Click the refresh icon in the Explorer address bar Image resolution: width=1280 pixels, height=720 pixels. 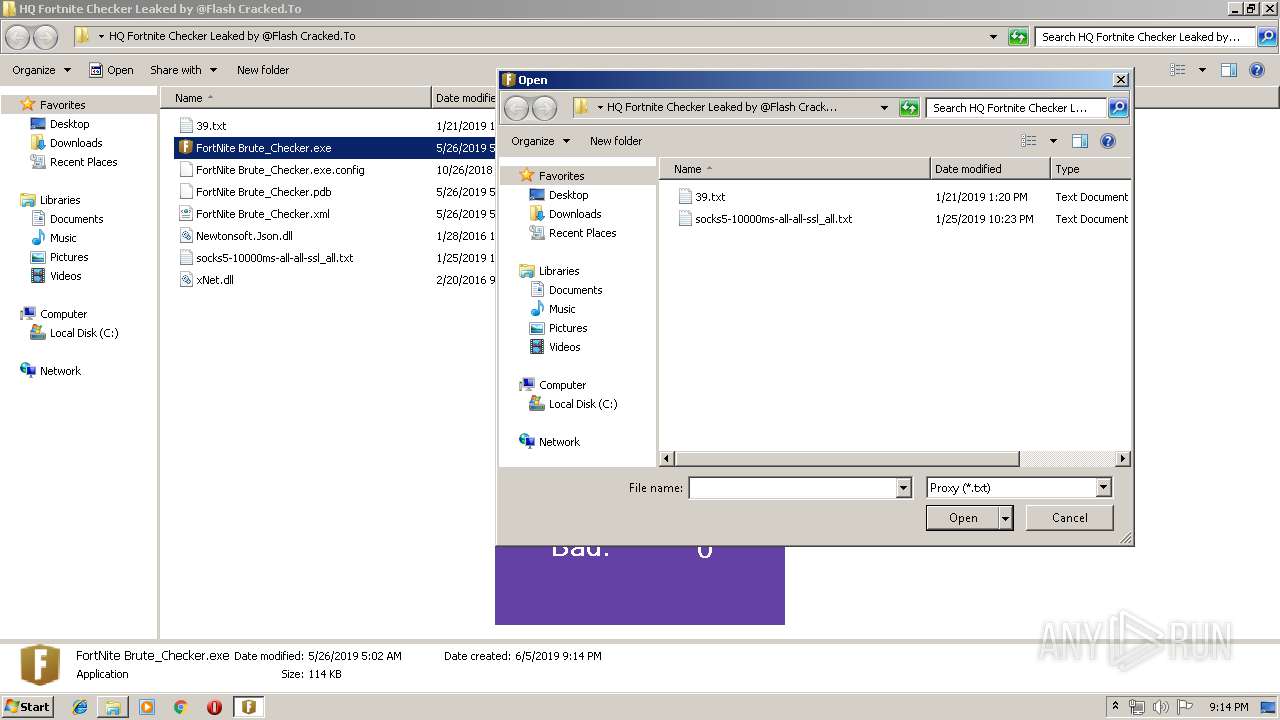point(1018,37)
